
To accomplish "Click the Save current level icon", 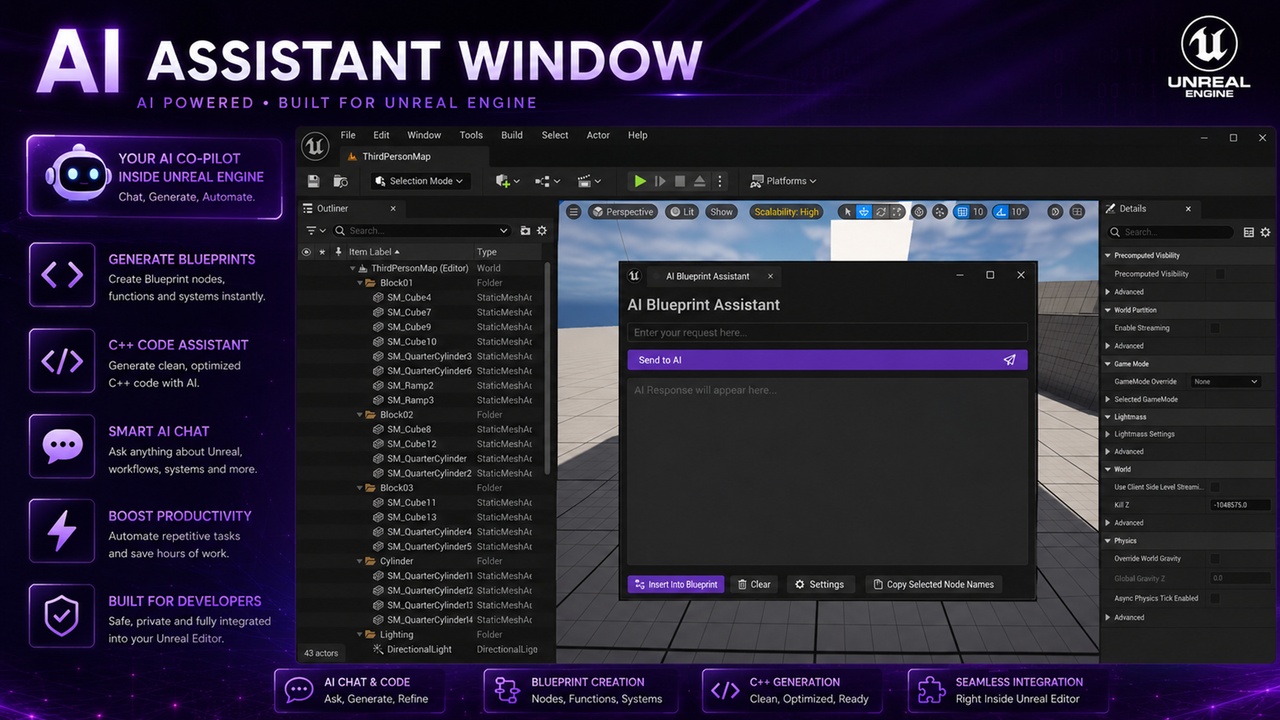I will 314,181.
